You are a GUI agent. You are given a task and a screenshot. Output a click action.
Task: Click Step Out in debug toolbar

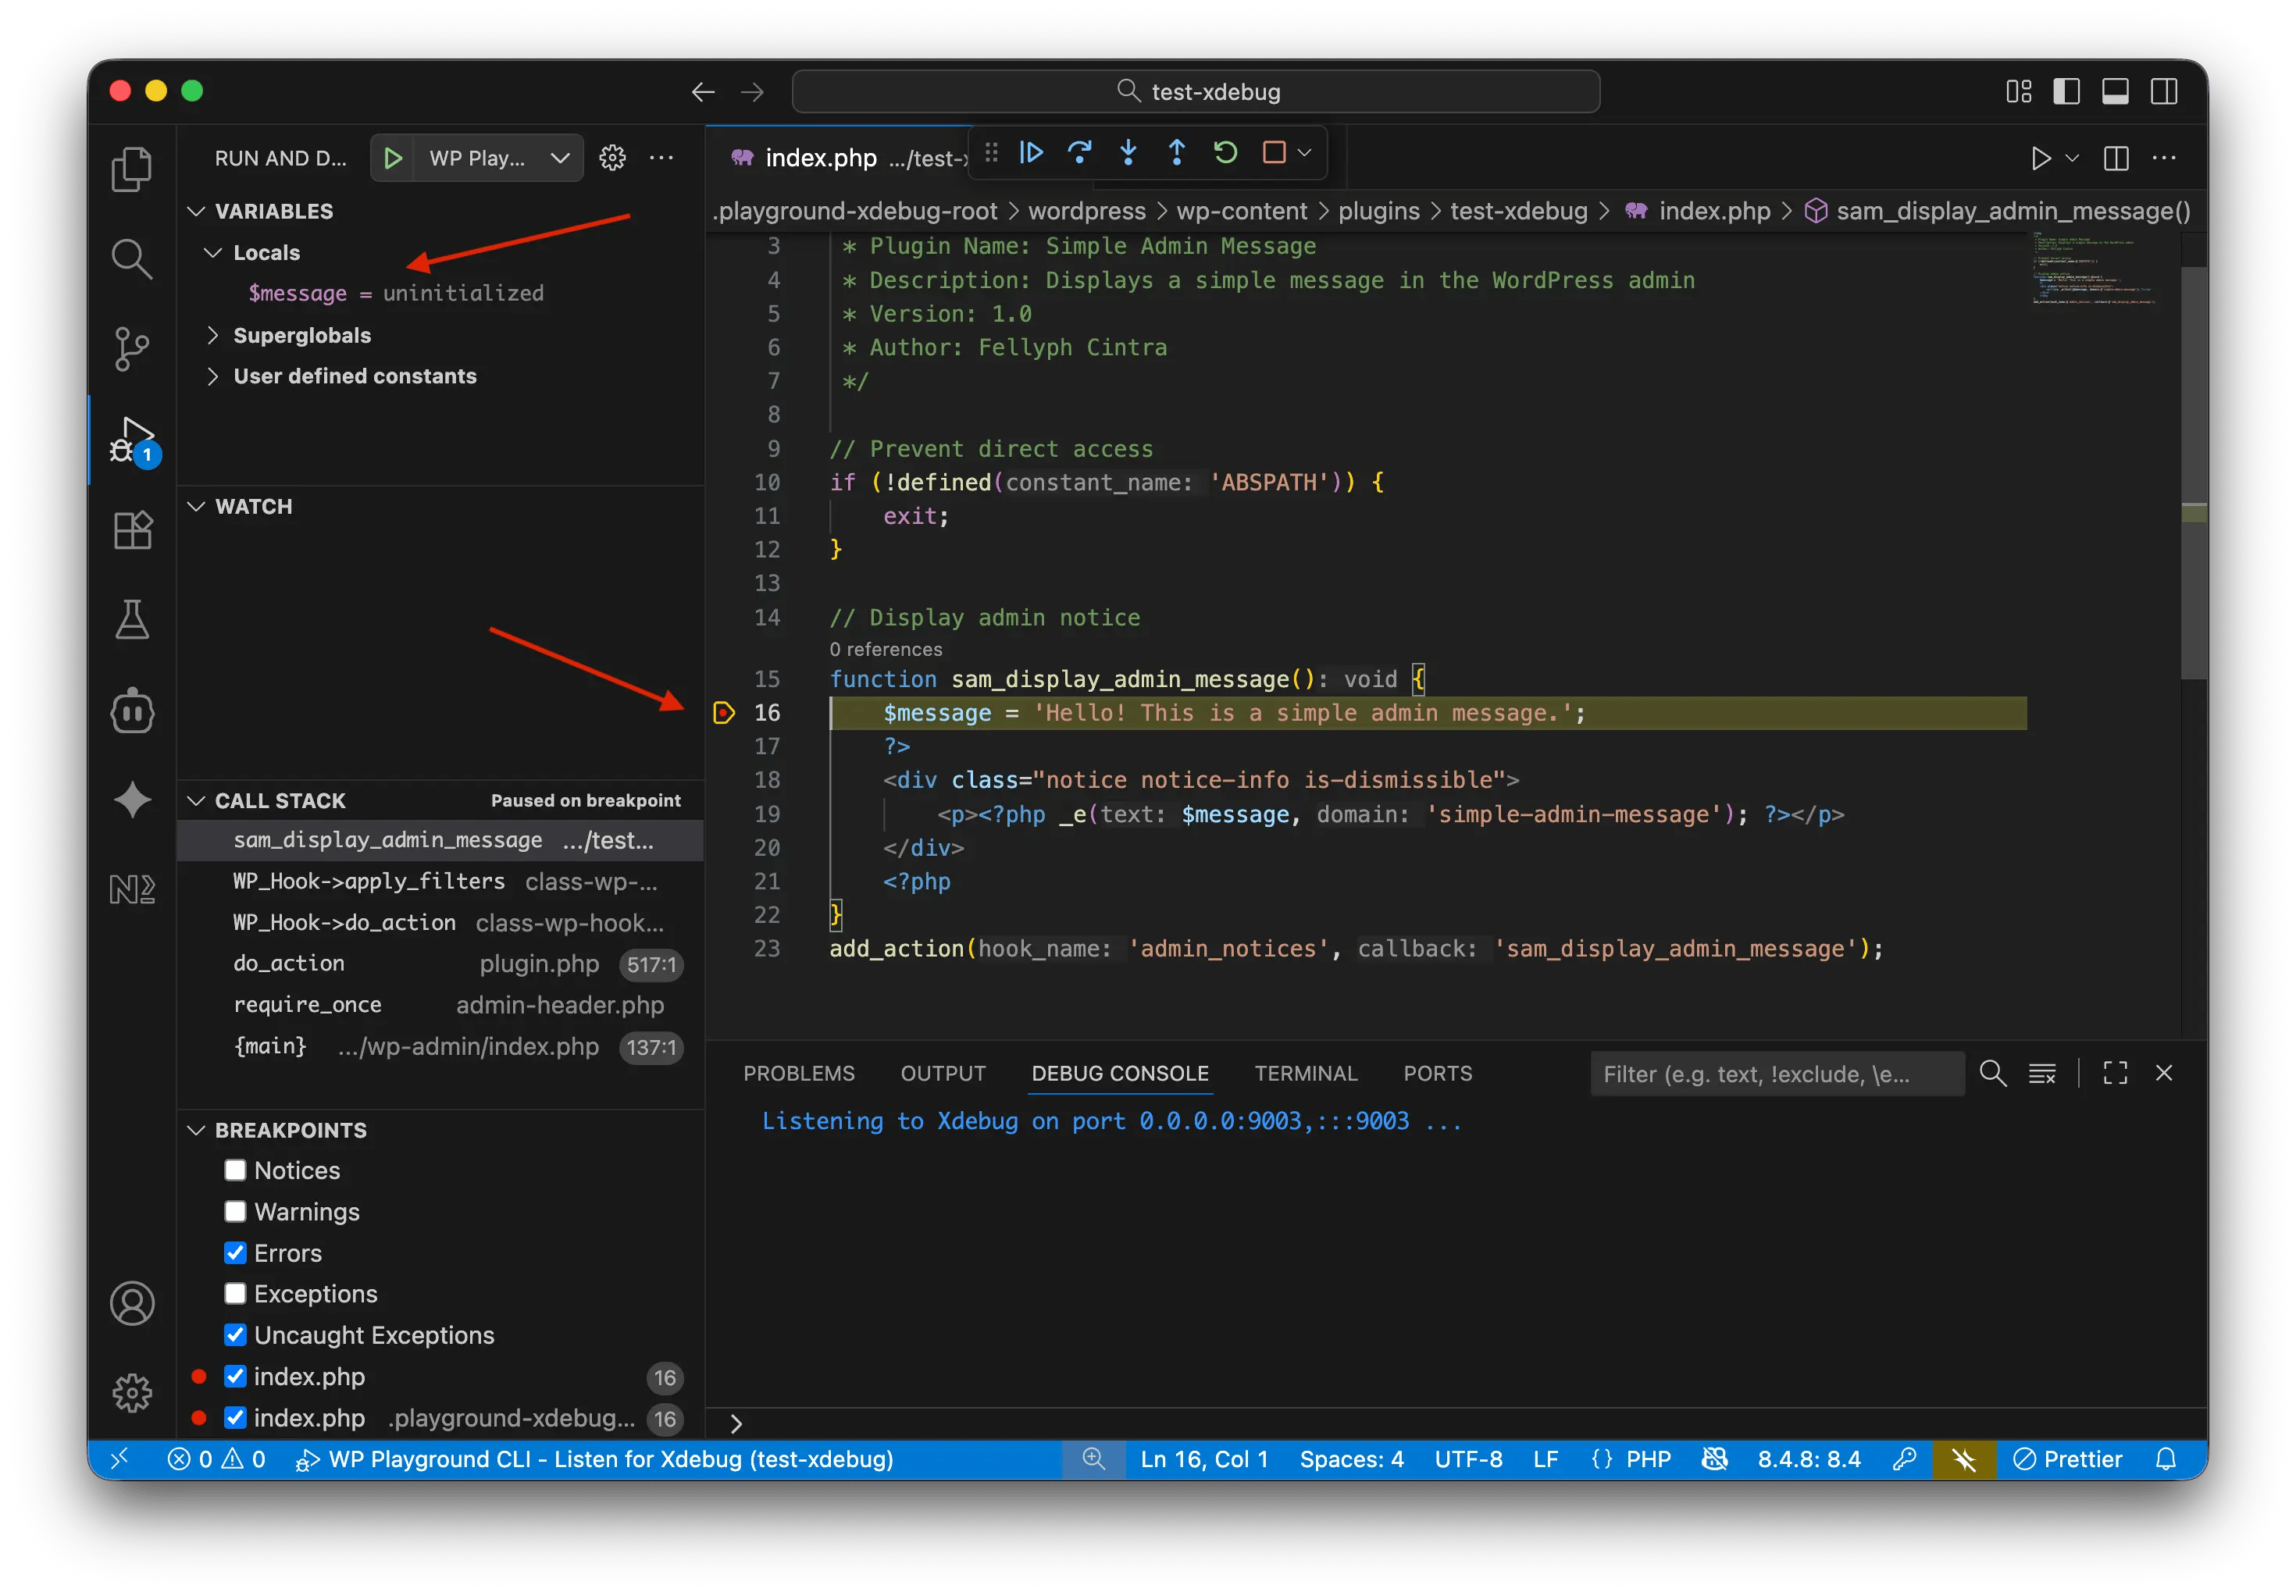tap(1177, 153)
